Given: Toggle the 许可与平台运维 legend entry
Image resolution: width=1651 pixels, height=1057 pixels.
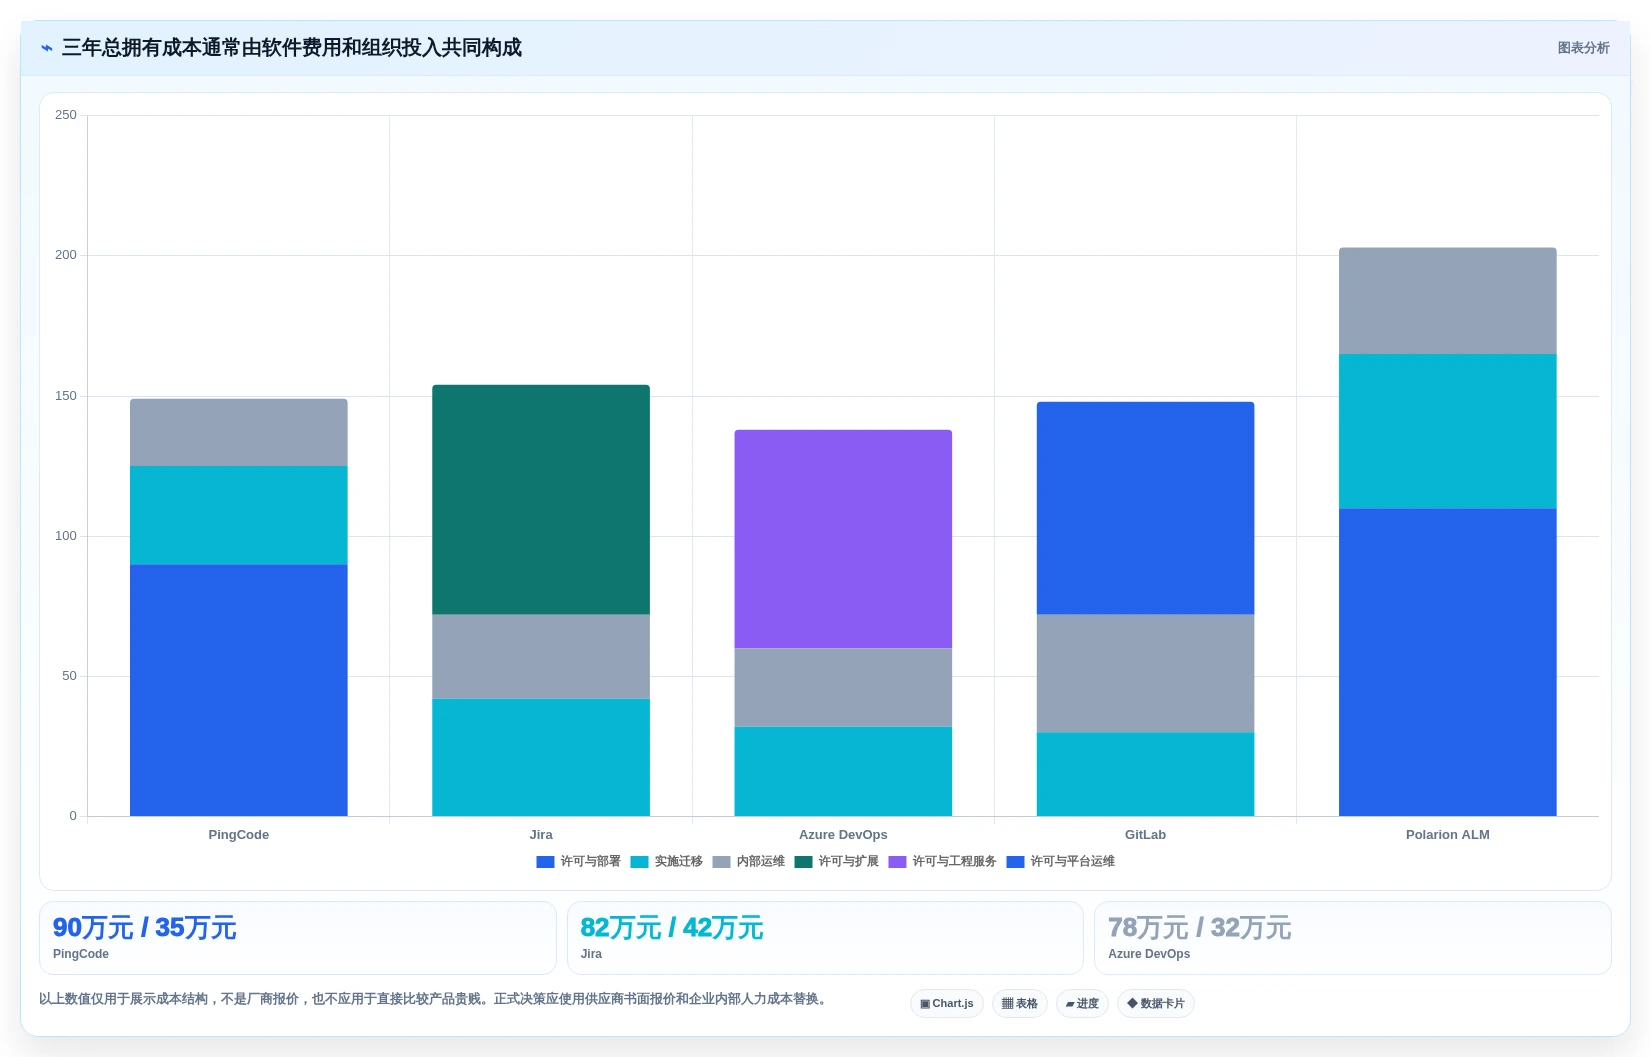Looking at the screenshot, I should (1060, 861).
